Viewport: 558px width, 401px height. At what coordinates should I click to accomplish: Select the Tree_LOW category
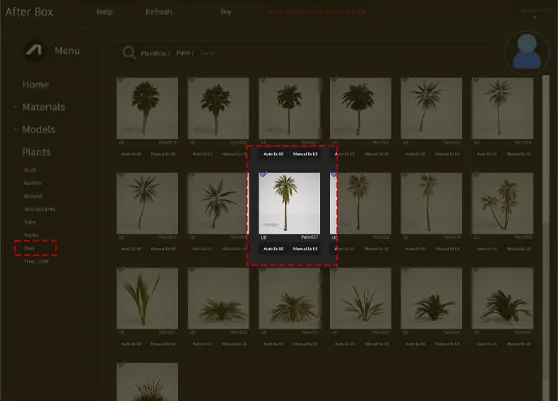(36, 262)
